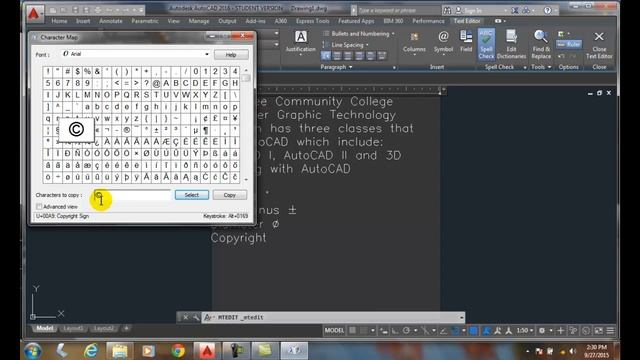Open the Insert ribbon tab
The height and width of the screenshot is (360, 640).
83,21
